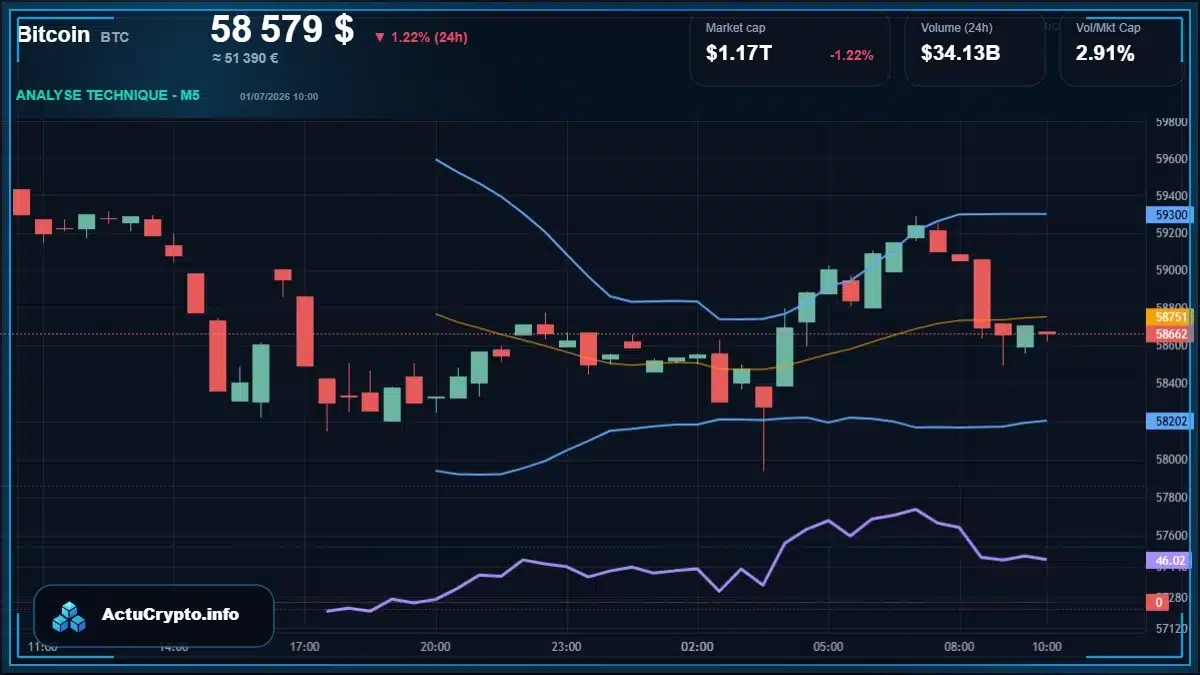Image resolution: width=1200 pixels, height=675 pixels.
Task: Click the Volume (24h) label
Action: point(955,28)
